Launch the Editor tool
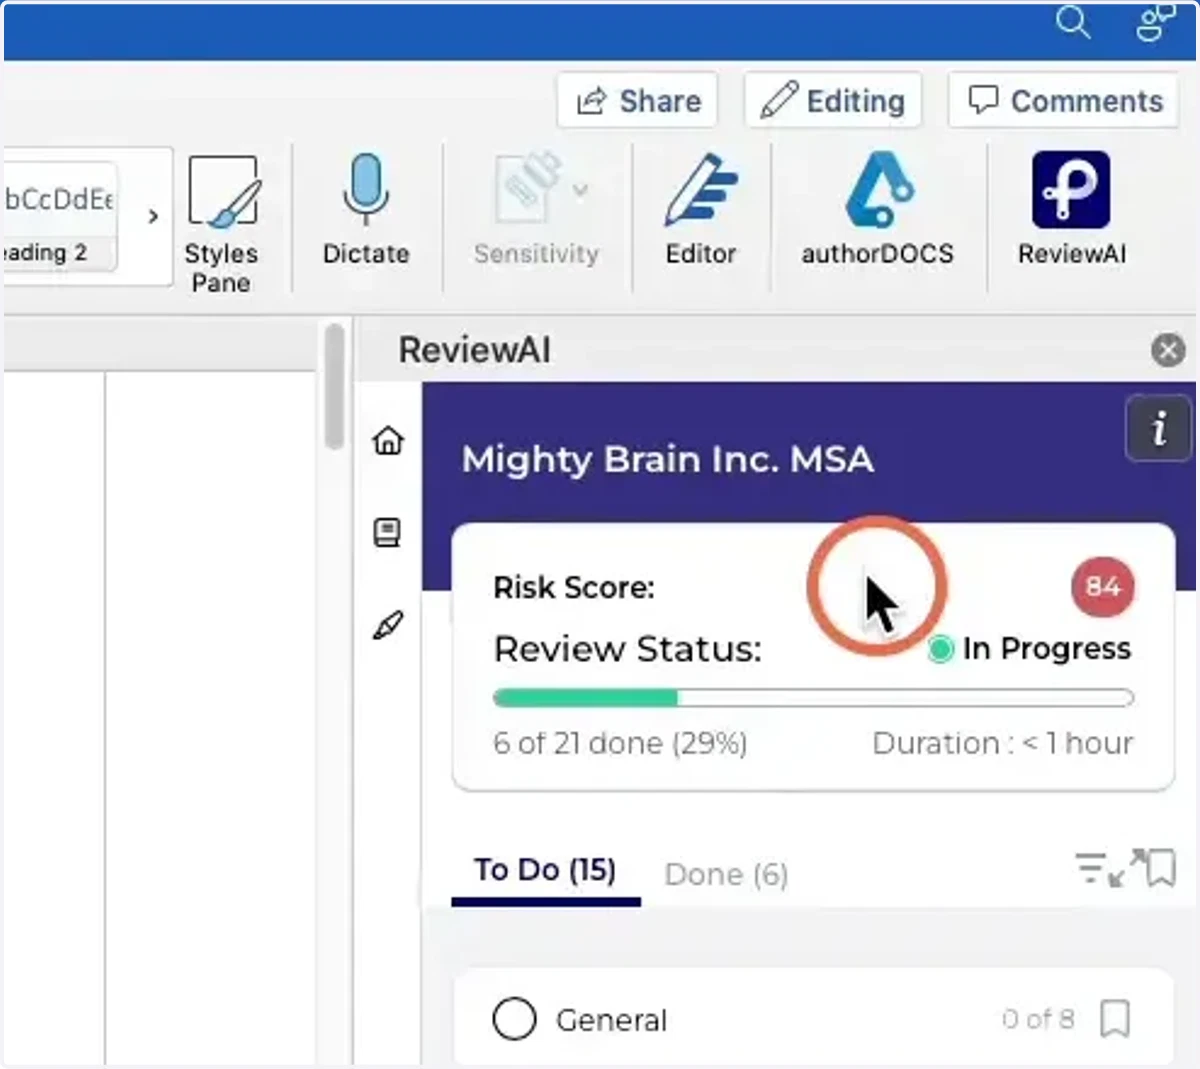This screenshot has height=1069, width=1200. click(x=701, y=211)
